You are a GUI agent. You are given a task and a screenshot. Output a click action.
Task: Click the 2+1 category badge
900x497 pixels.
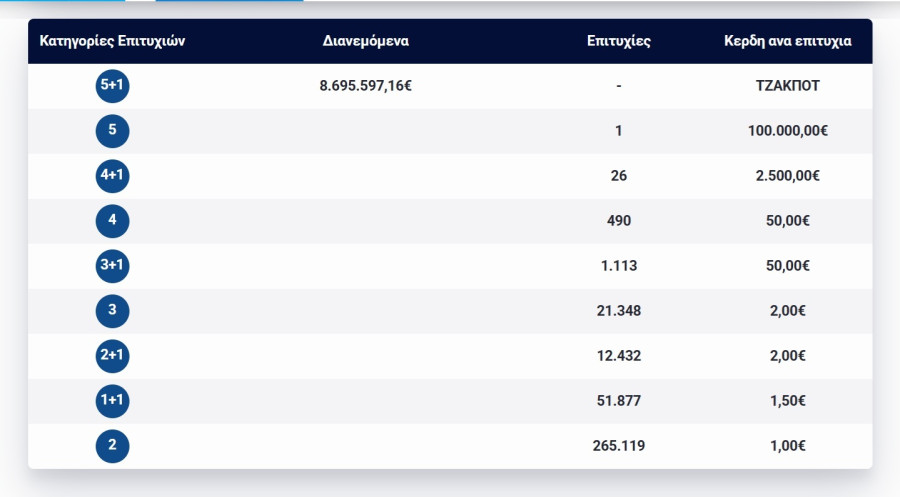tap(112, 356)
